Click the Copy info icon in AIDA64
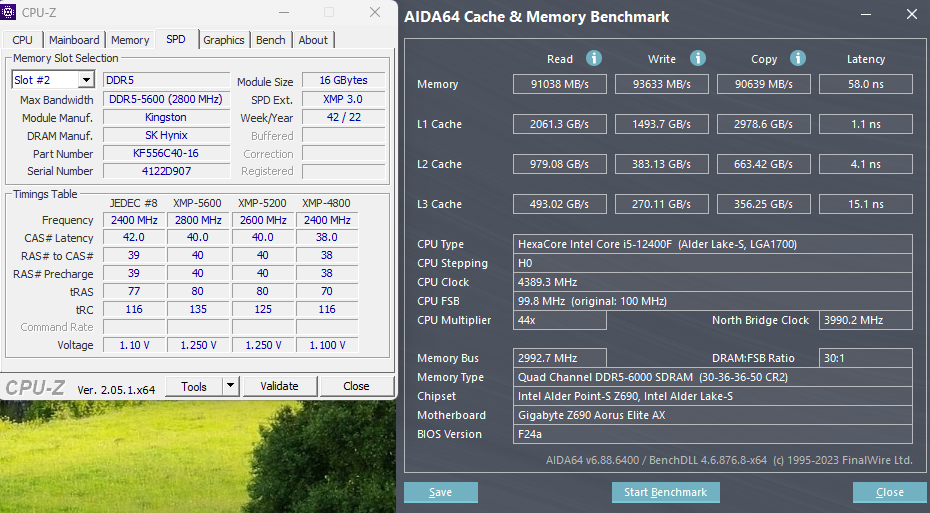The height and width of the screenshot is (513, 930). pos(798,58)
